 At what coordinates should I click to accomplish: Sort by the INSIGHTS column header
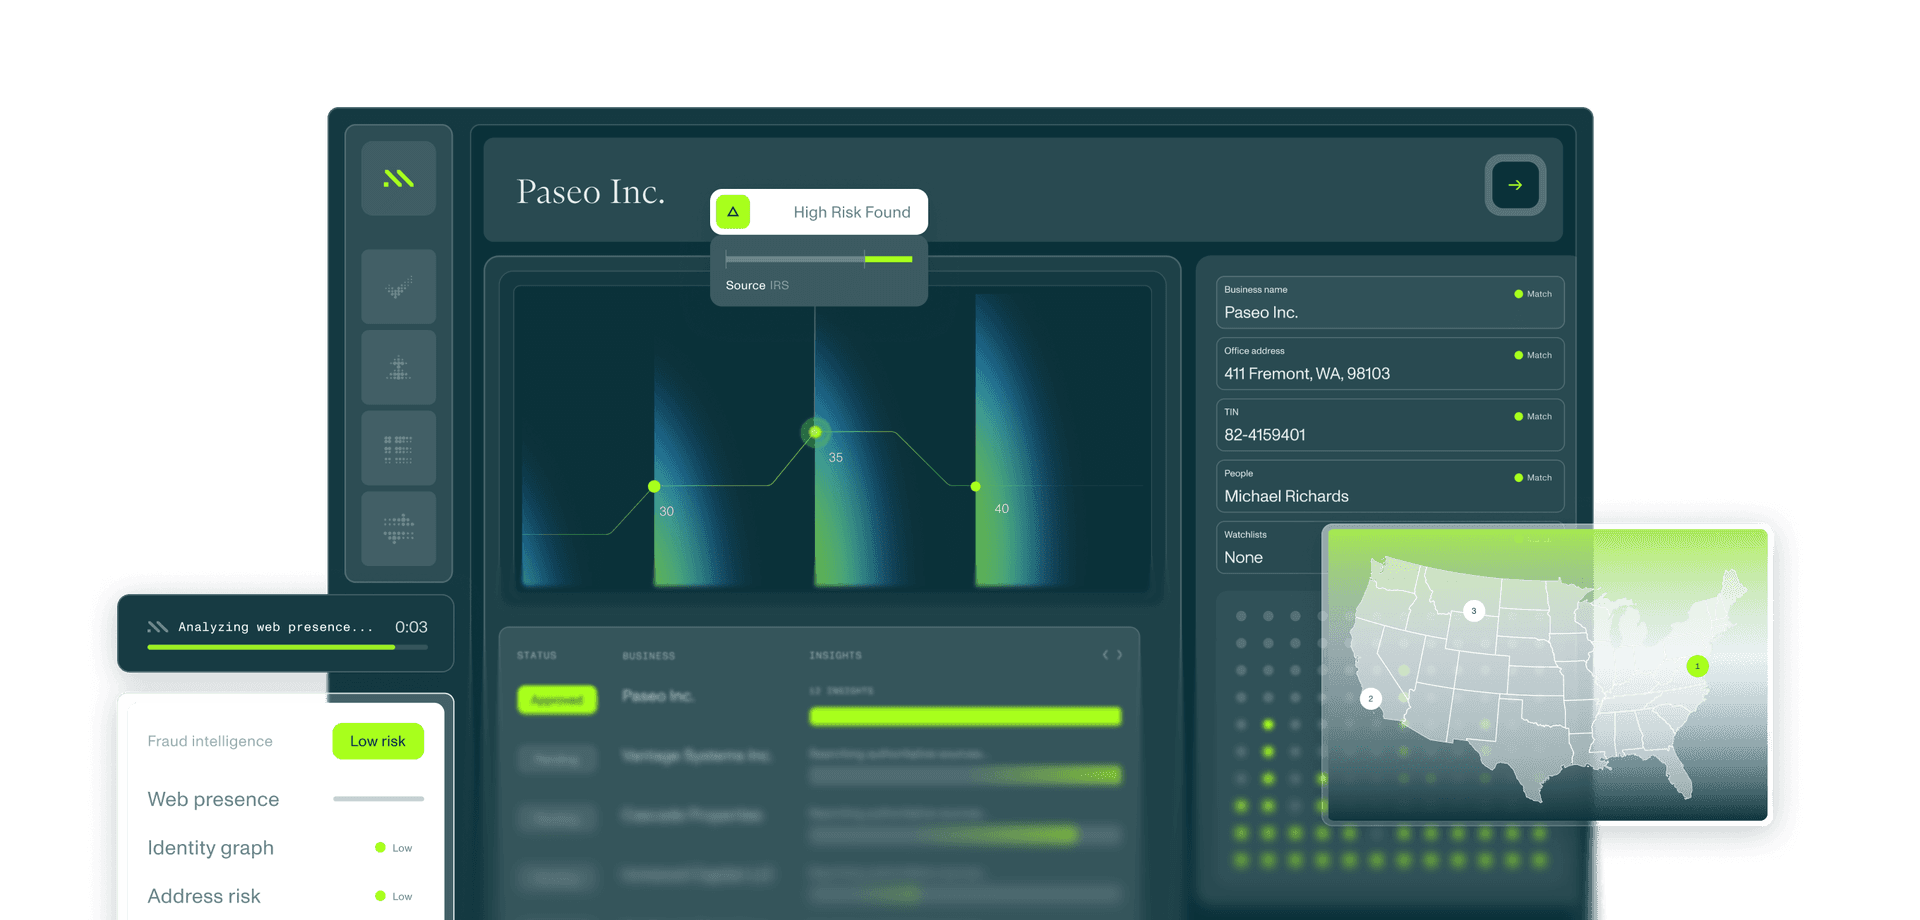[x=835, y=656]
